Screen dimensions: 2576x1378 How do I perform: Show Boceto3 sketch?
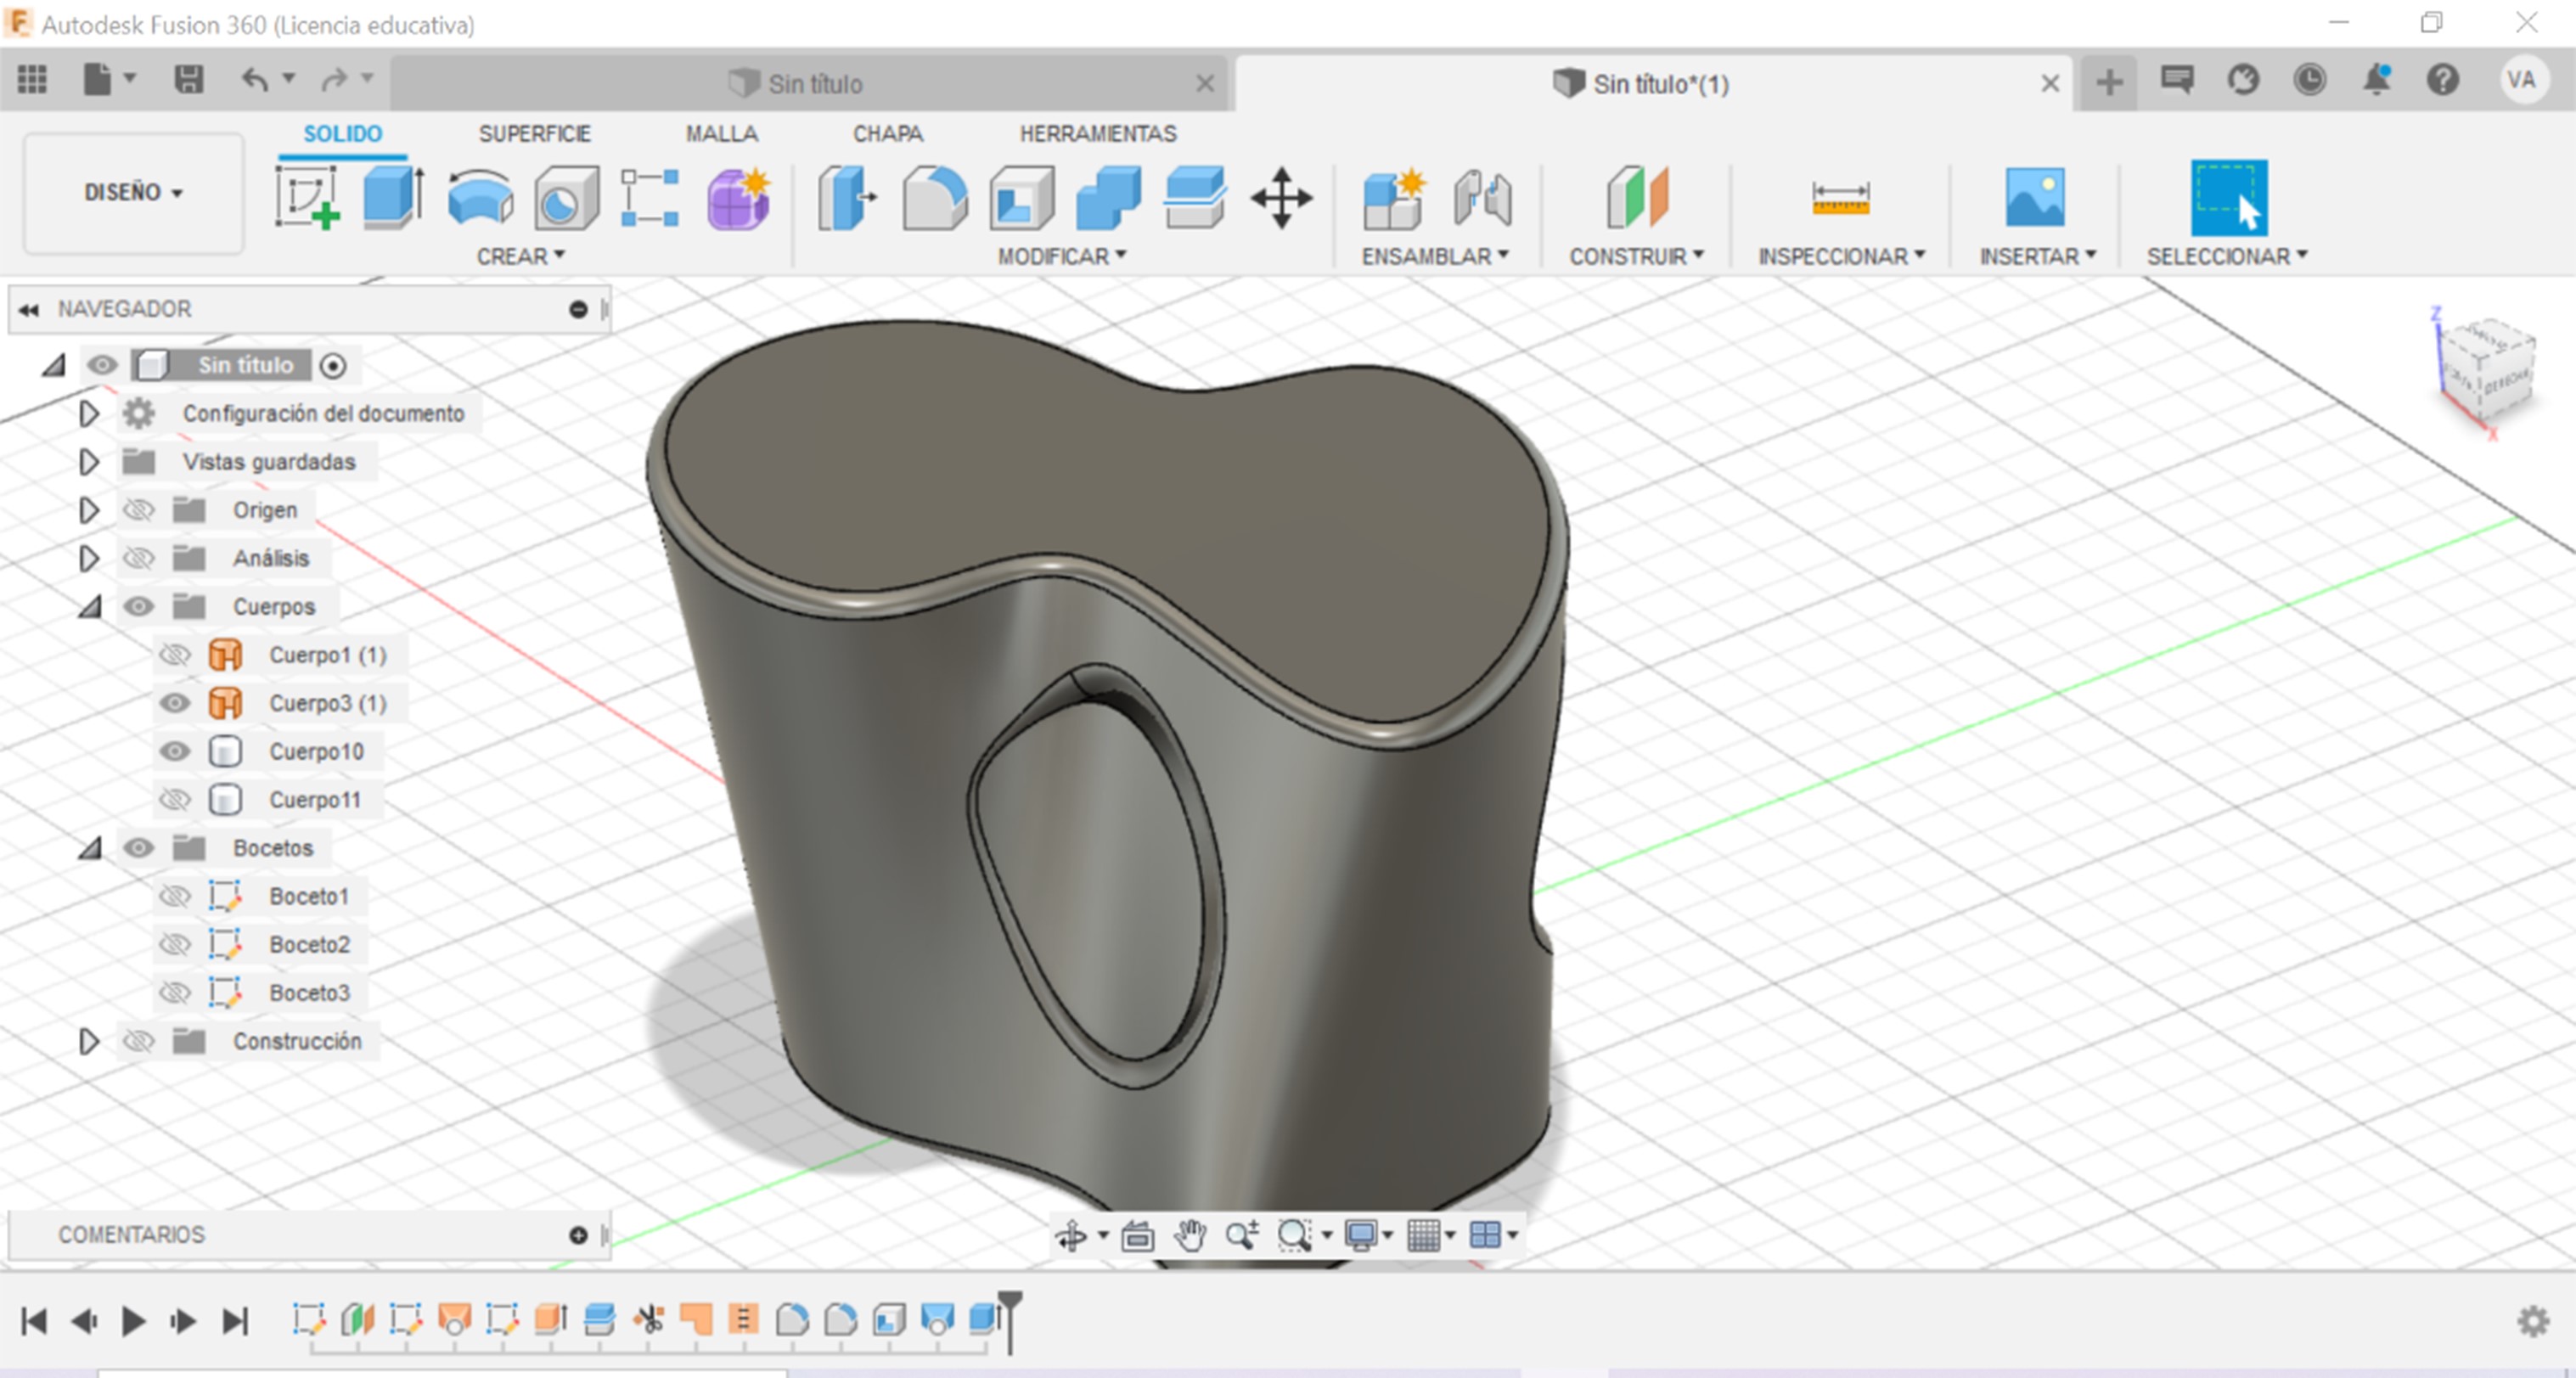(175, 993)
